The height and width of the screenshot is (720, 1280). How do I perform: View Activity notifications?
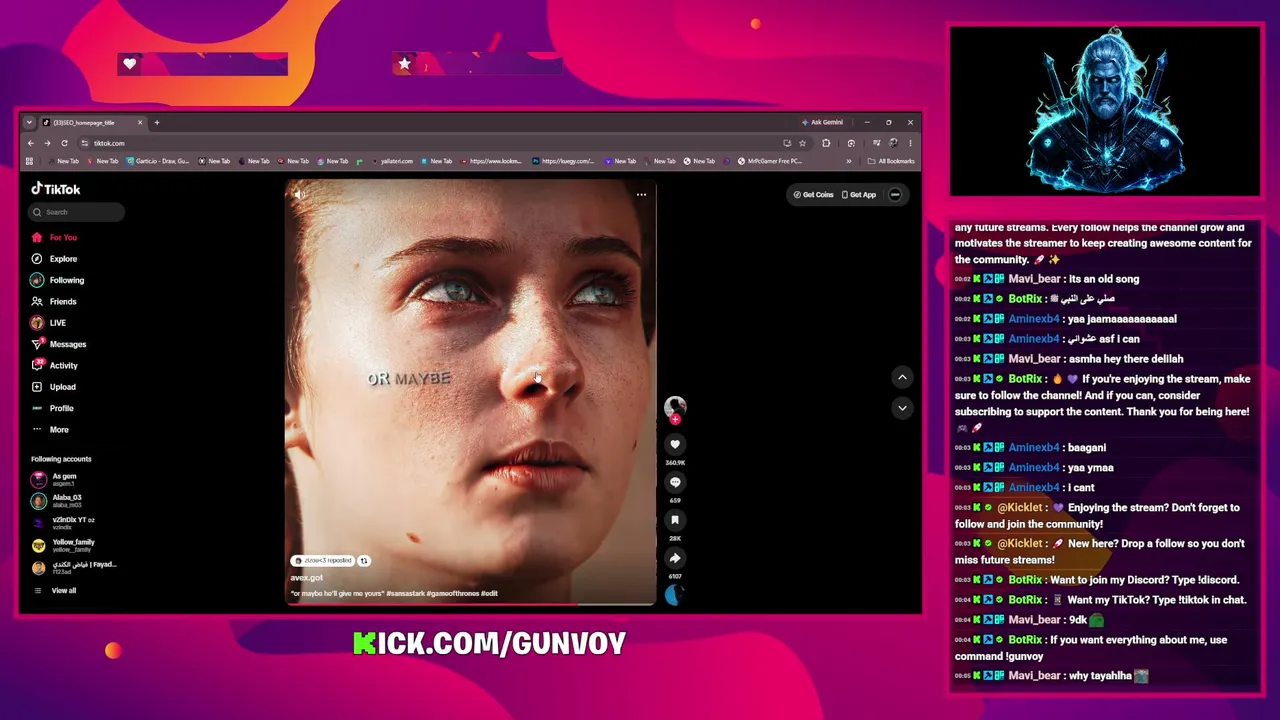pyautogui.click(x=54, y=365)
